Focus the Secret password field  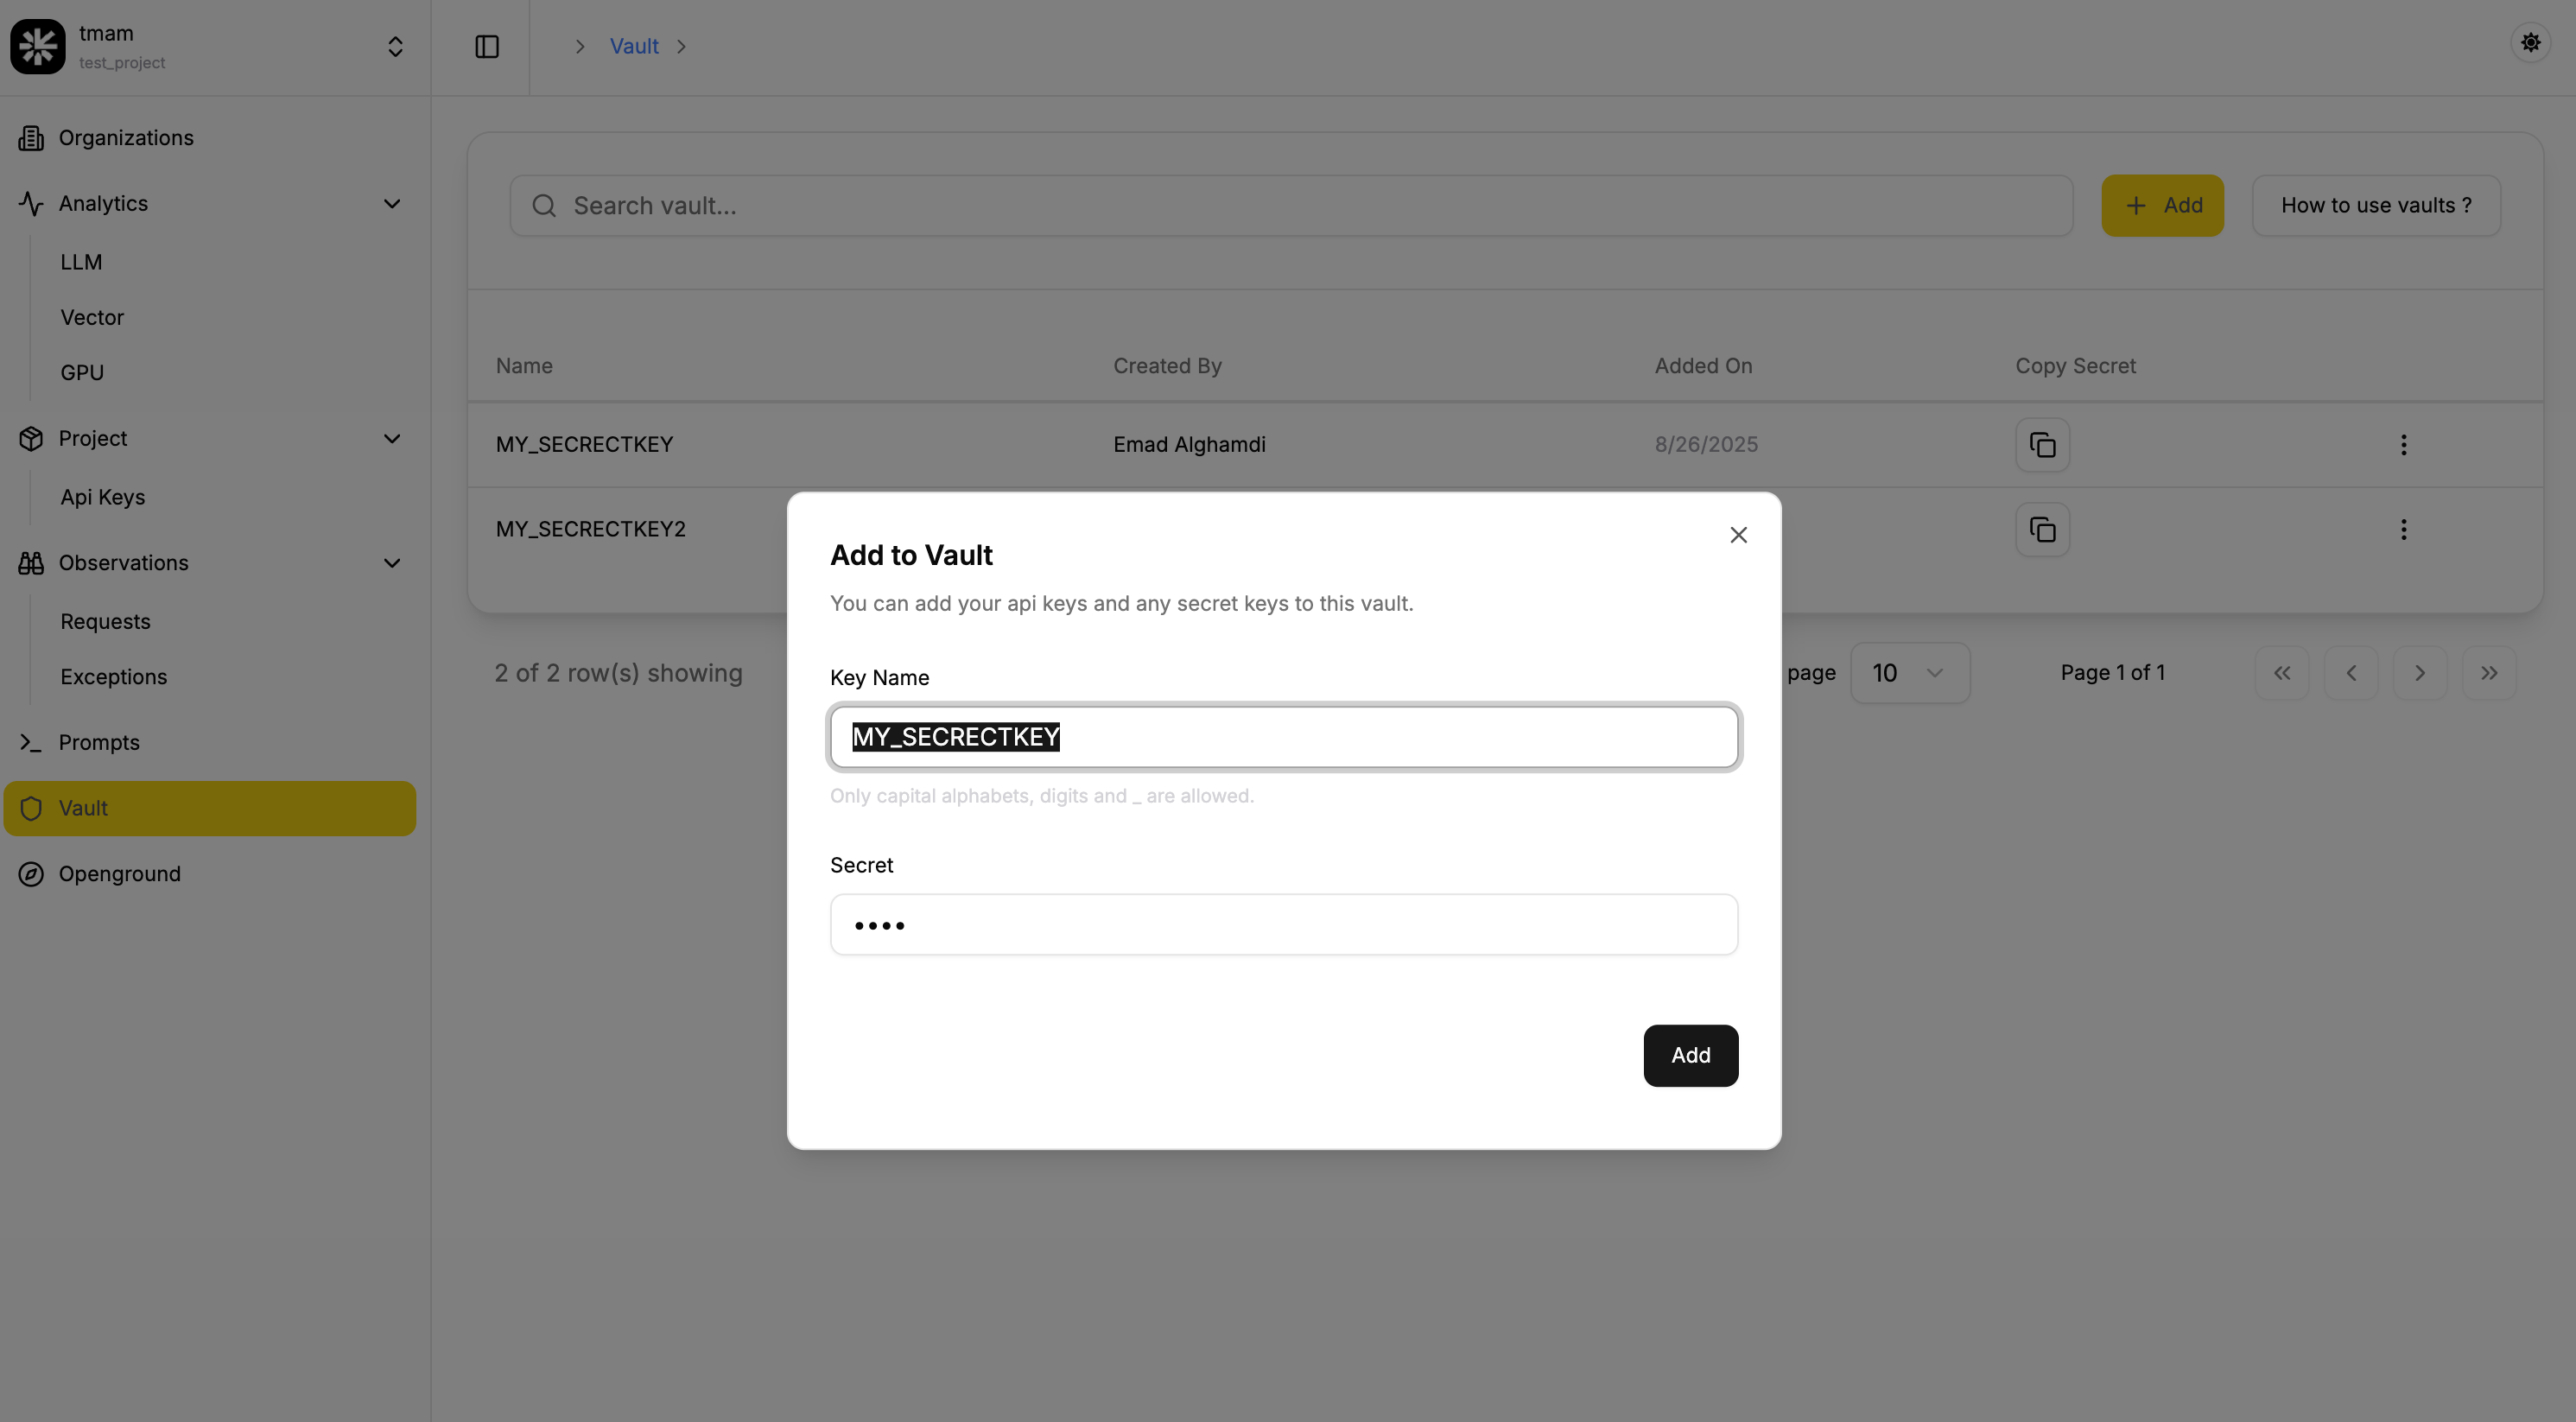(1283, 925)
